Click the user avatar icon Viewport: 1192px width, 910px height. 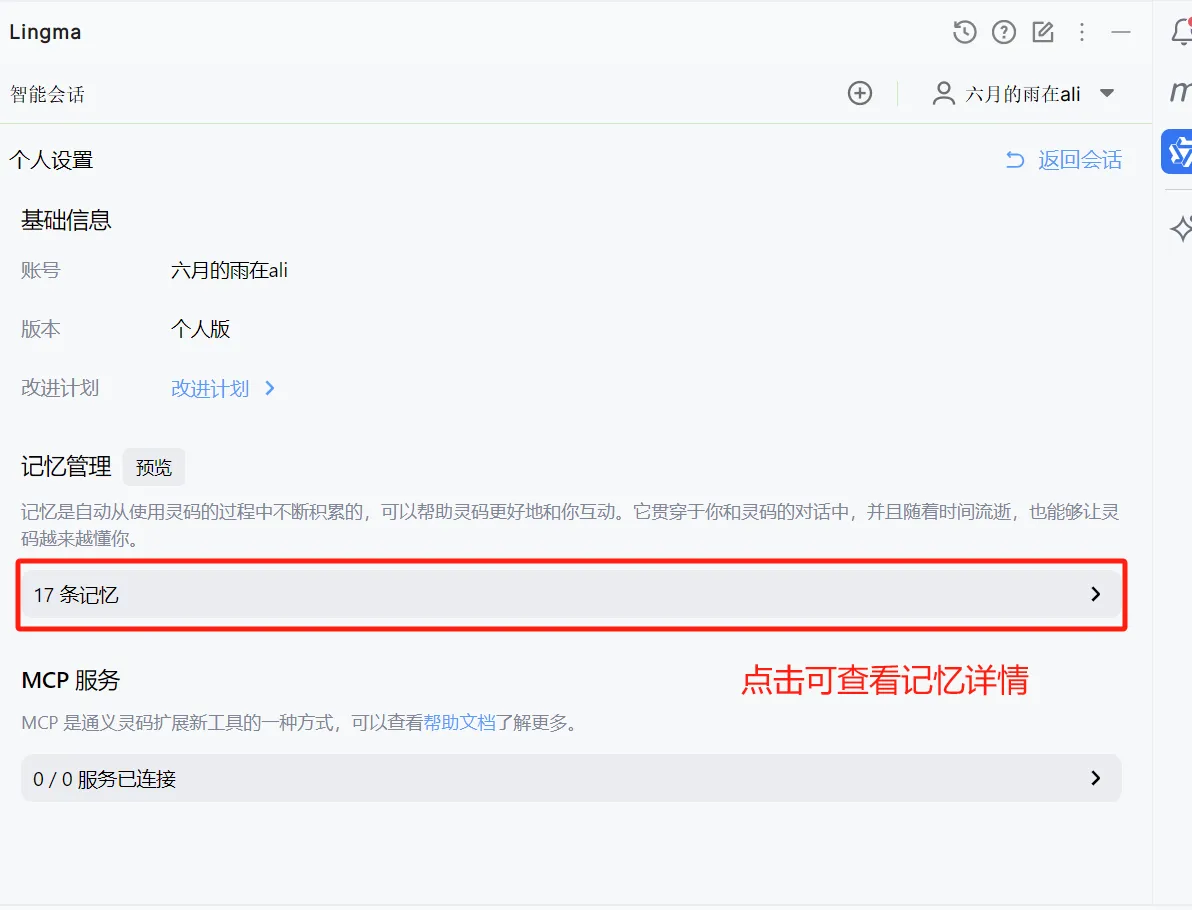pyautogui.click(x=943, y=94)
